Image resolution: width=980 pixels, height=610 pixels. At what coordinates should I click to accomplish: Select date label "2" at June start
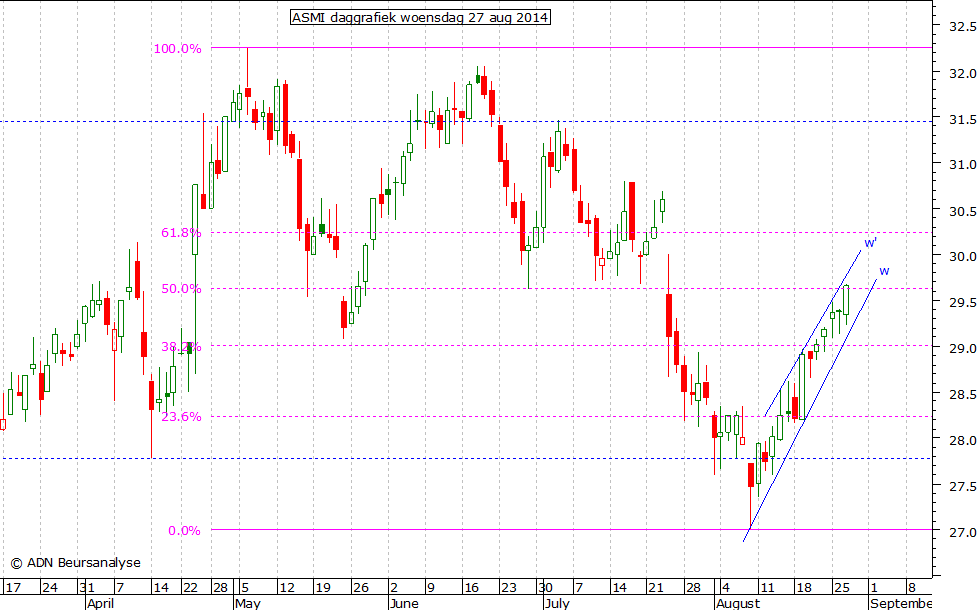[x=394, y=588]
